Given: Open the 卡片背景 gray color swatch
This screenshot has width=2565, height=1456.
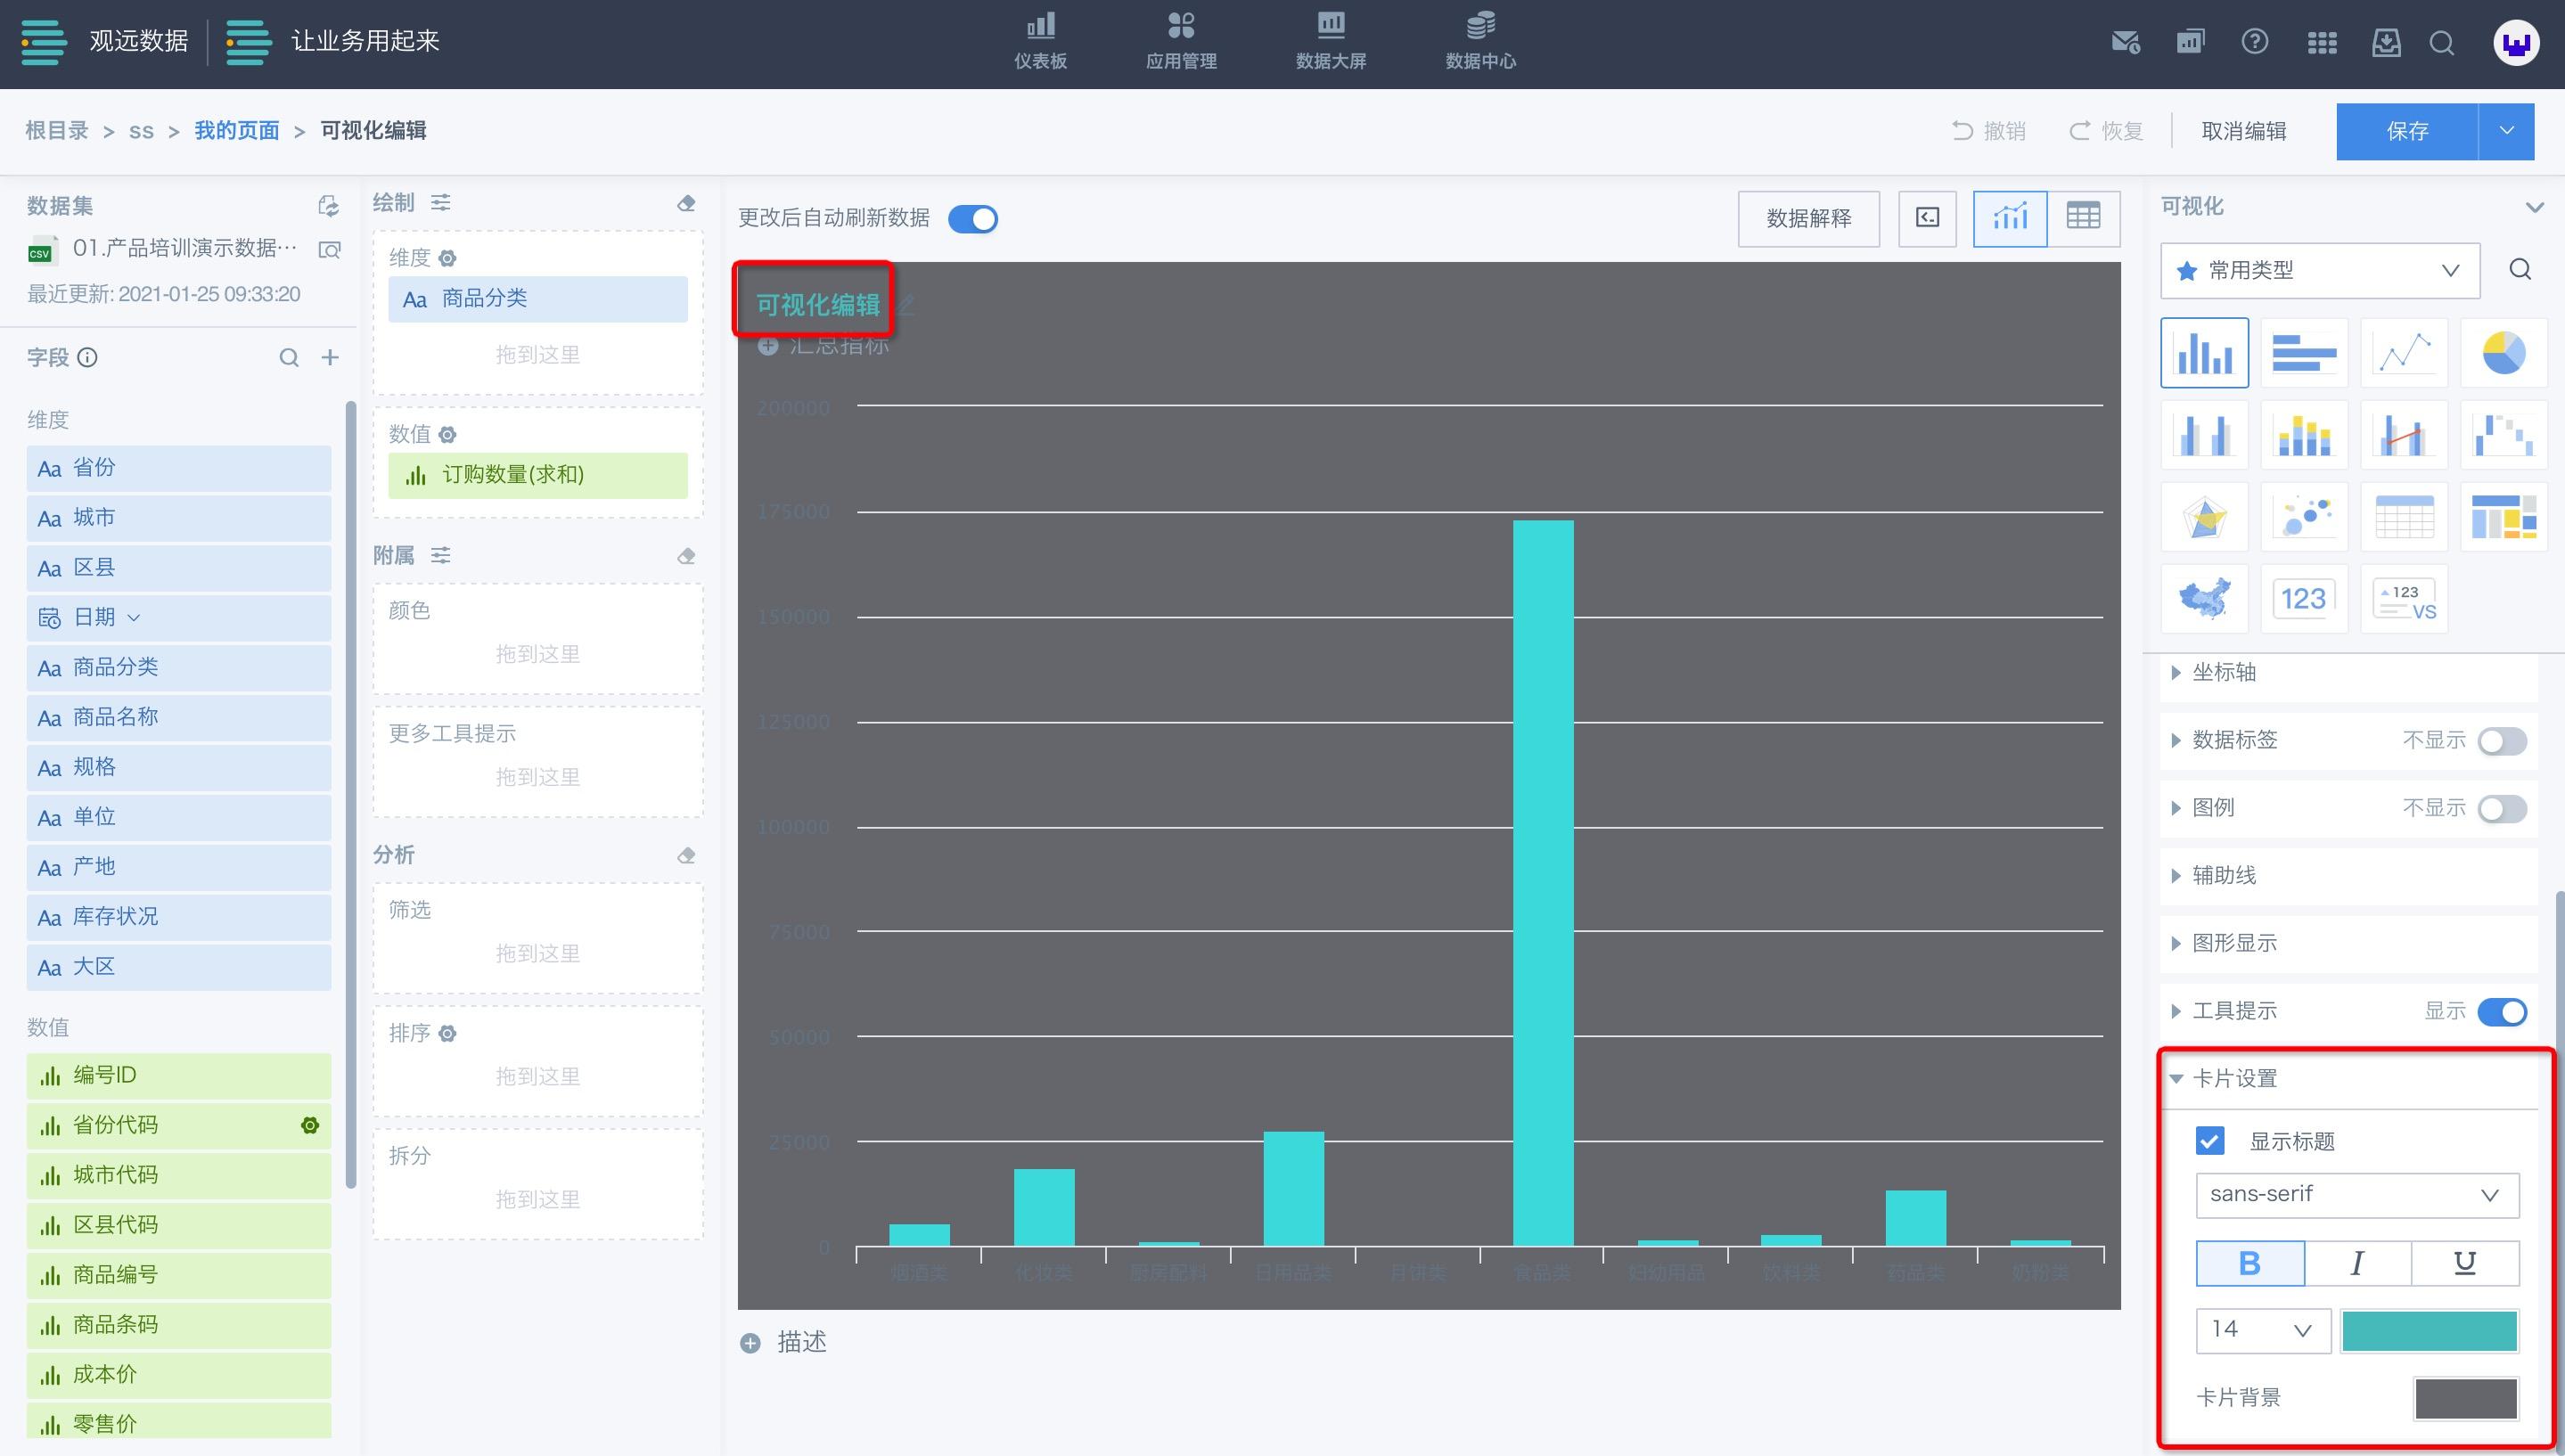Looking at the screenshot, I should 2465,1398.
